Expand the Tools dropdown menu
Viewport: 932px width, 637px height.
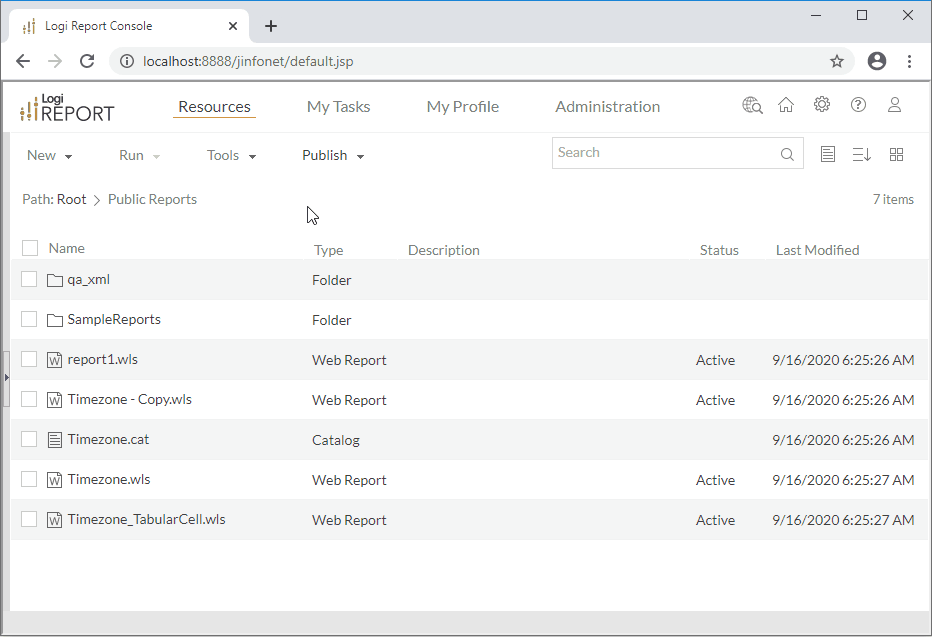[231, 156]
